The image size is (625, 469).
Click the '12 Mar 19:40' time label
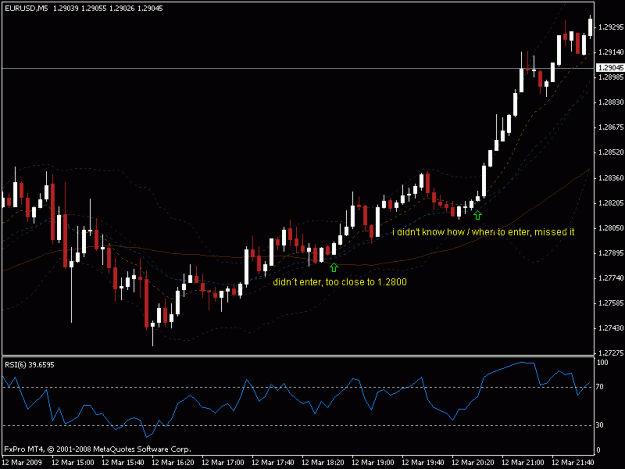click(423, 463)
